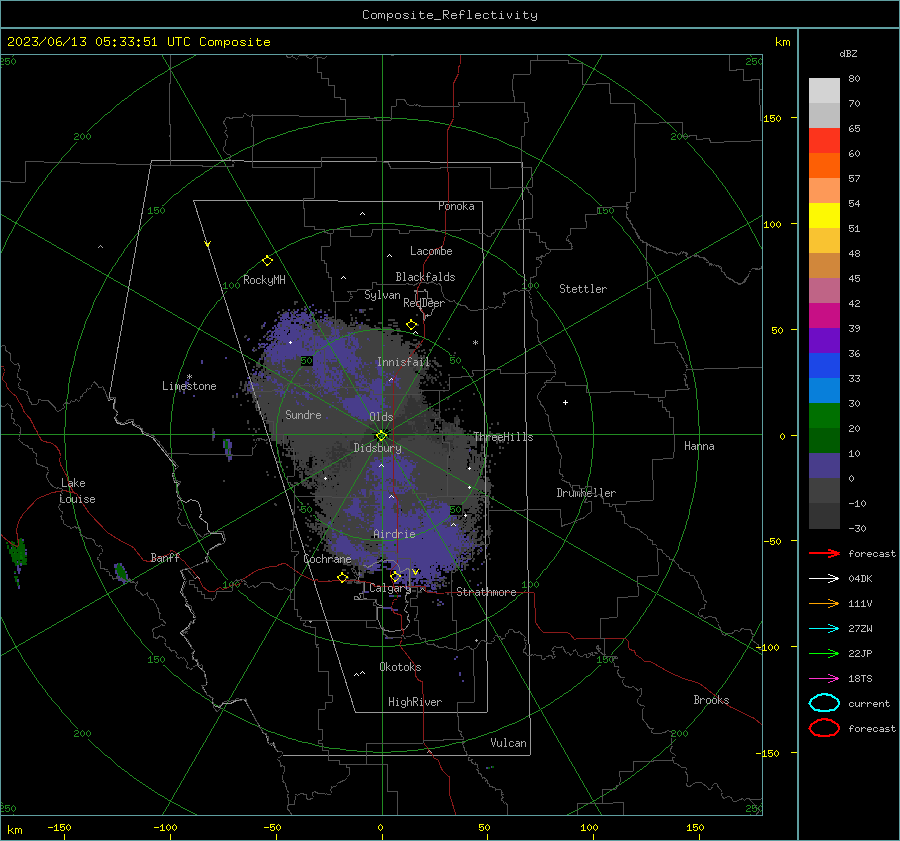The width and height of the screenshot is (900, 841).
Task: Pick the cyan 27ZW arrow legend icon
Action: coord(824,628)
